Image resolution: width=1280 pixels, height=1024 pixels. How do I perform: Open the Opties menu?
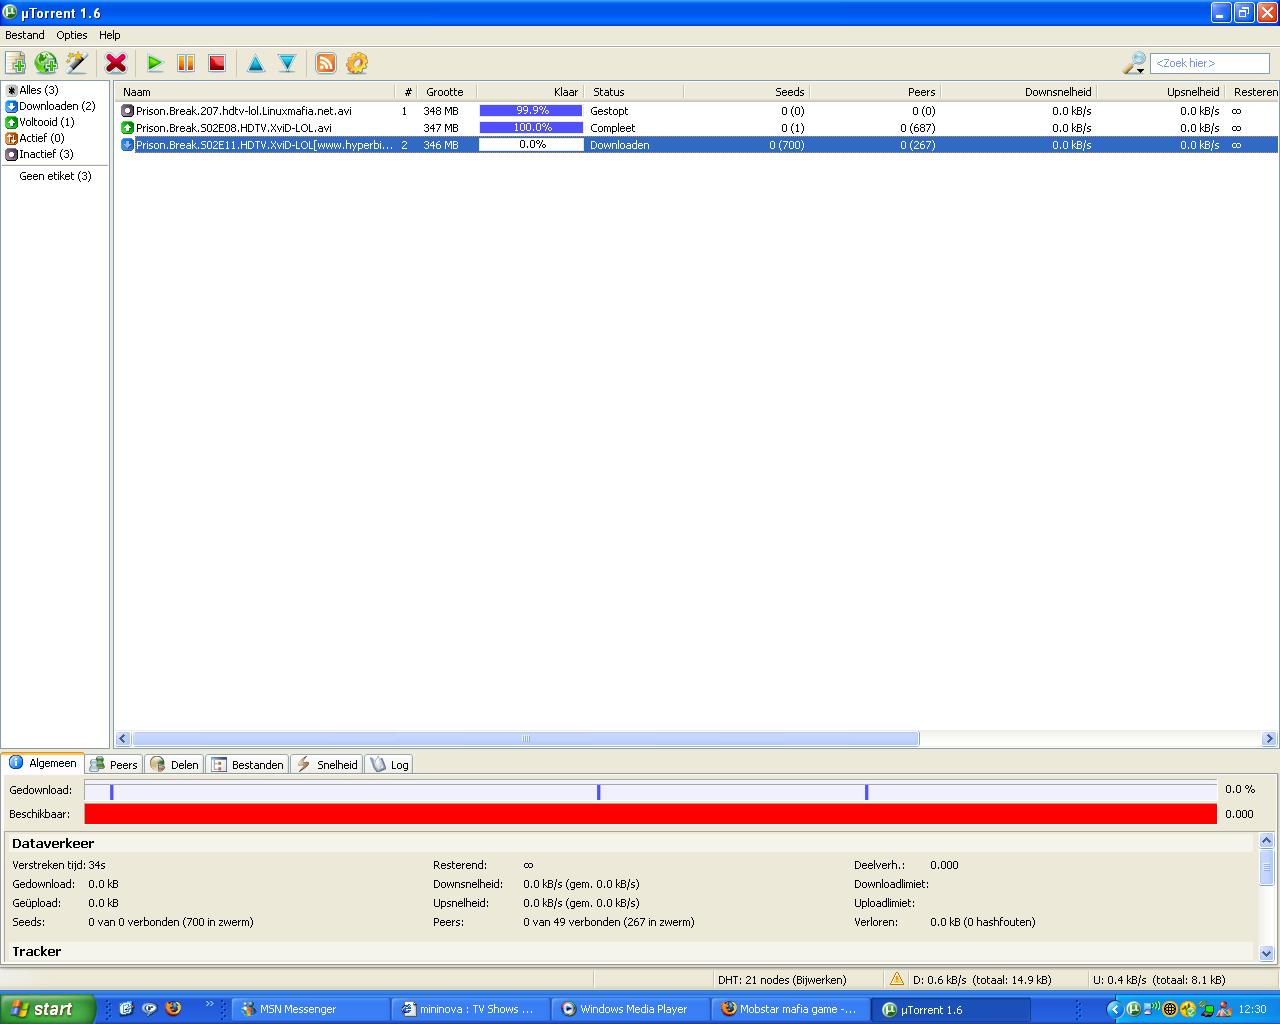pyautogui.click(x=72, y=35)
